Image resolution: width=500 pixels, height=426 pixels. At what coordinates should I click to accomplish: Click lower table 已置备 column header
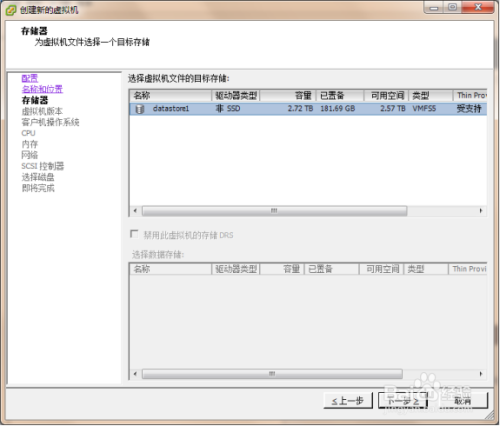tap(332, 269)
